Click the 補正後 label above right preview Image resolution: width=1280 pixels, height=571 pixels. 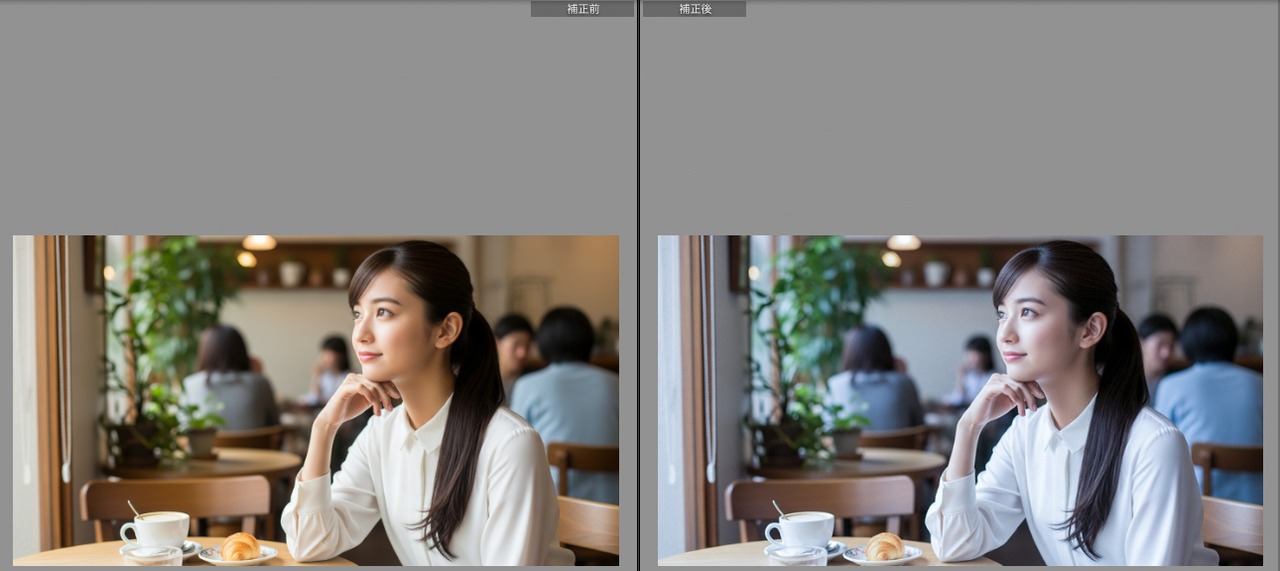pyautogui.click(x=694, y=9)
